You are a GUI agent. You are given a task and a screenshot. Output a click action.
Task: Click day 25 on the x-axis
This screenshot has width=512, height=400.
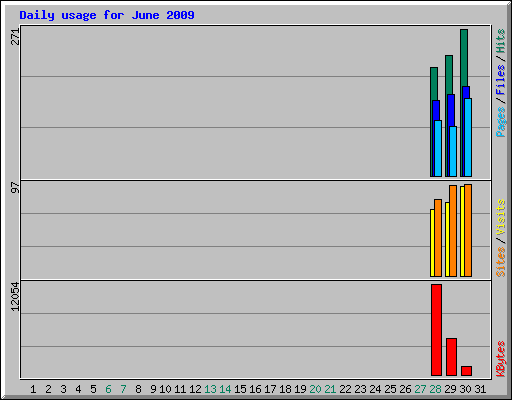(x=390, y=389)
